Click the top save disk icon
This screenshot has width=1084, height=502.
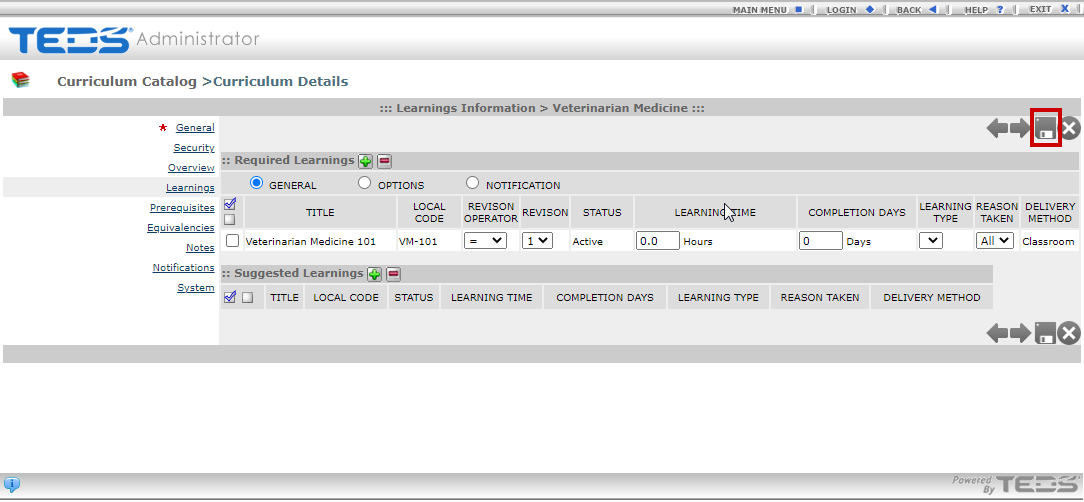click(x=1045, y=128)
